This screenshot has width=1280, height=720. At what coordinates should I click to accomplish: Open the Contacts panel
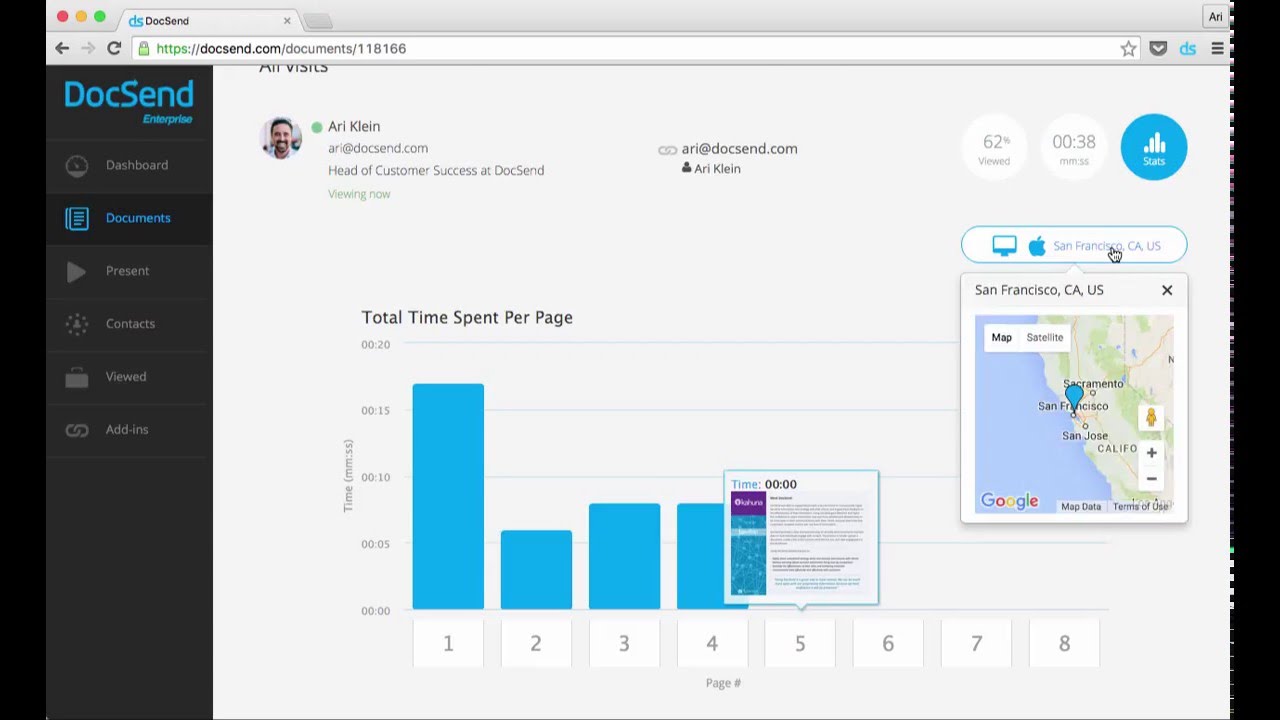pos(130,324)
